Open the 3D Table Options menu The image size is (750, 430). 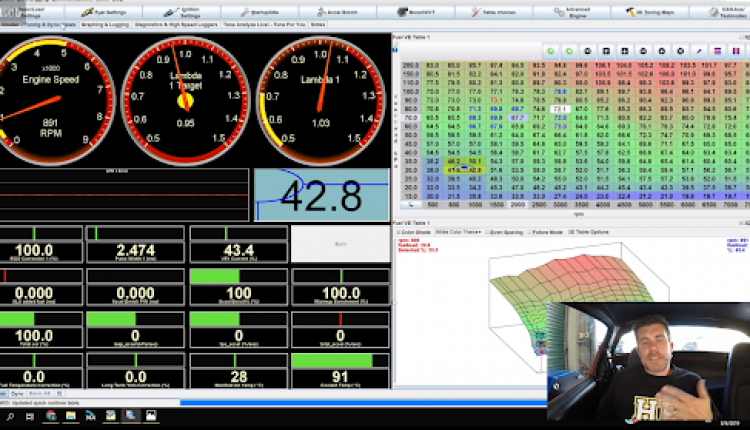(588, 232)
